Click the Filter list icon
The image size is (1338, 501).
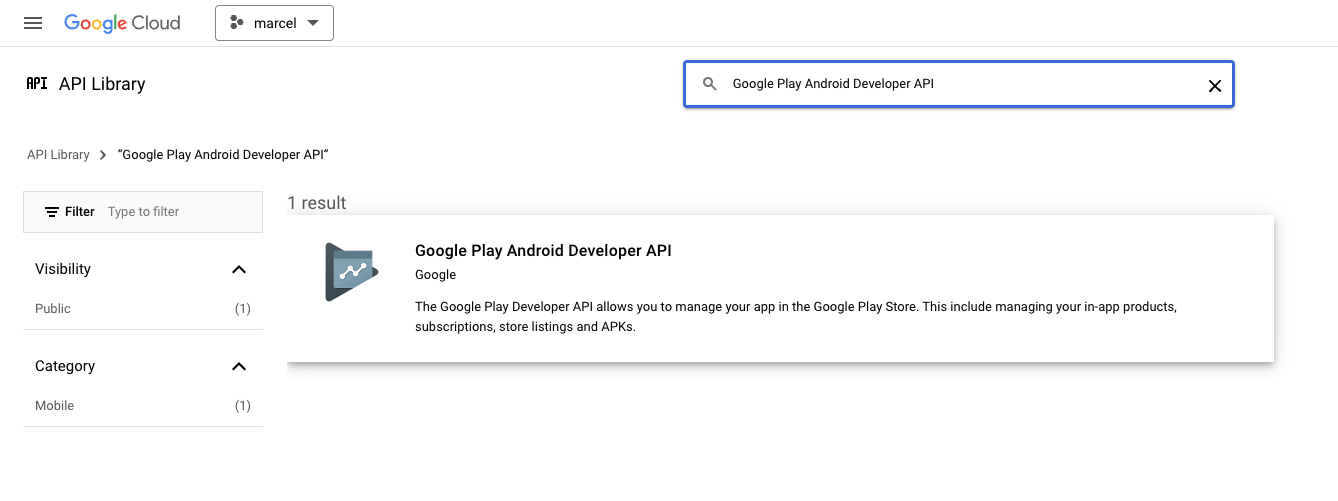tap(52, 212)
